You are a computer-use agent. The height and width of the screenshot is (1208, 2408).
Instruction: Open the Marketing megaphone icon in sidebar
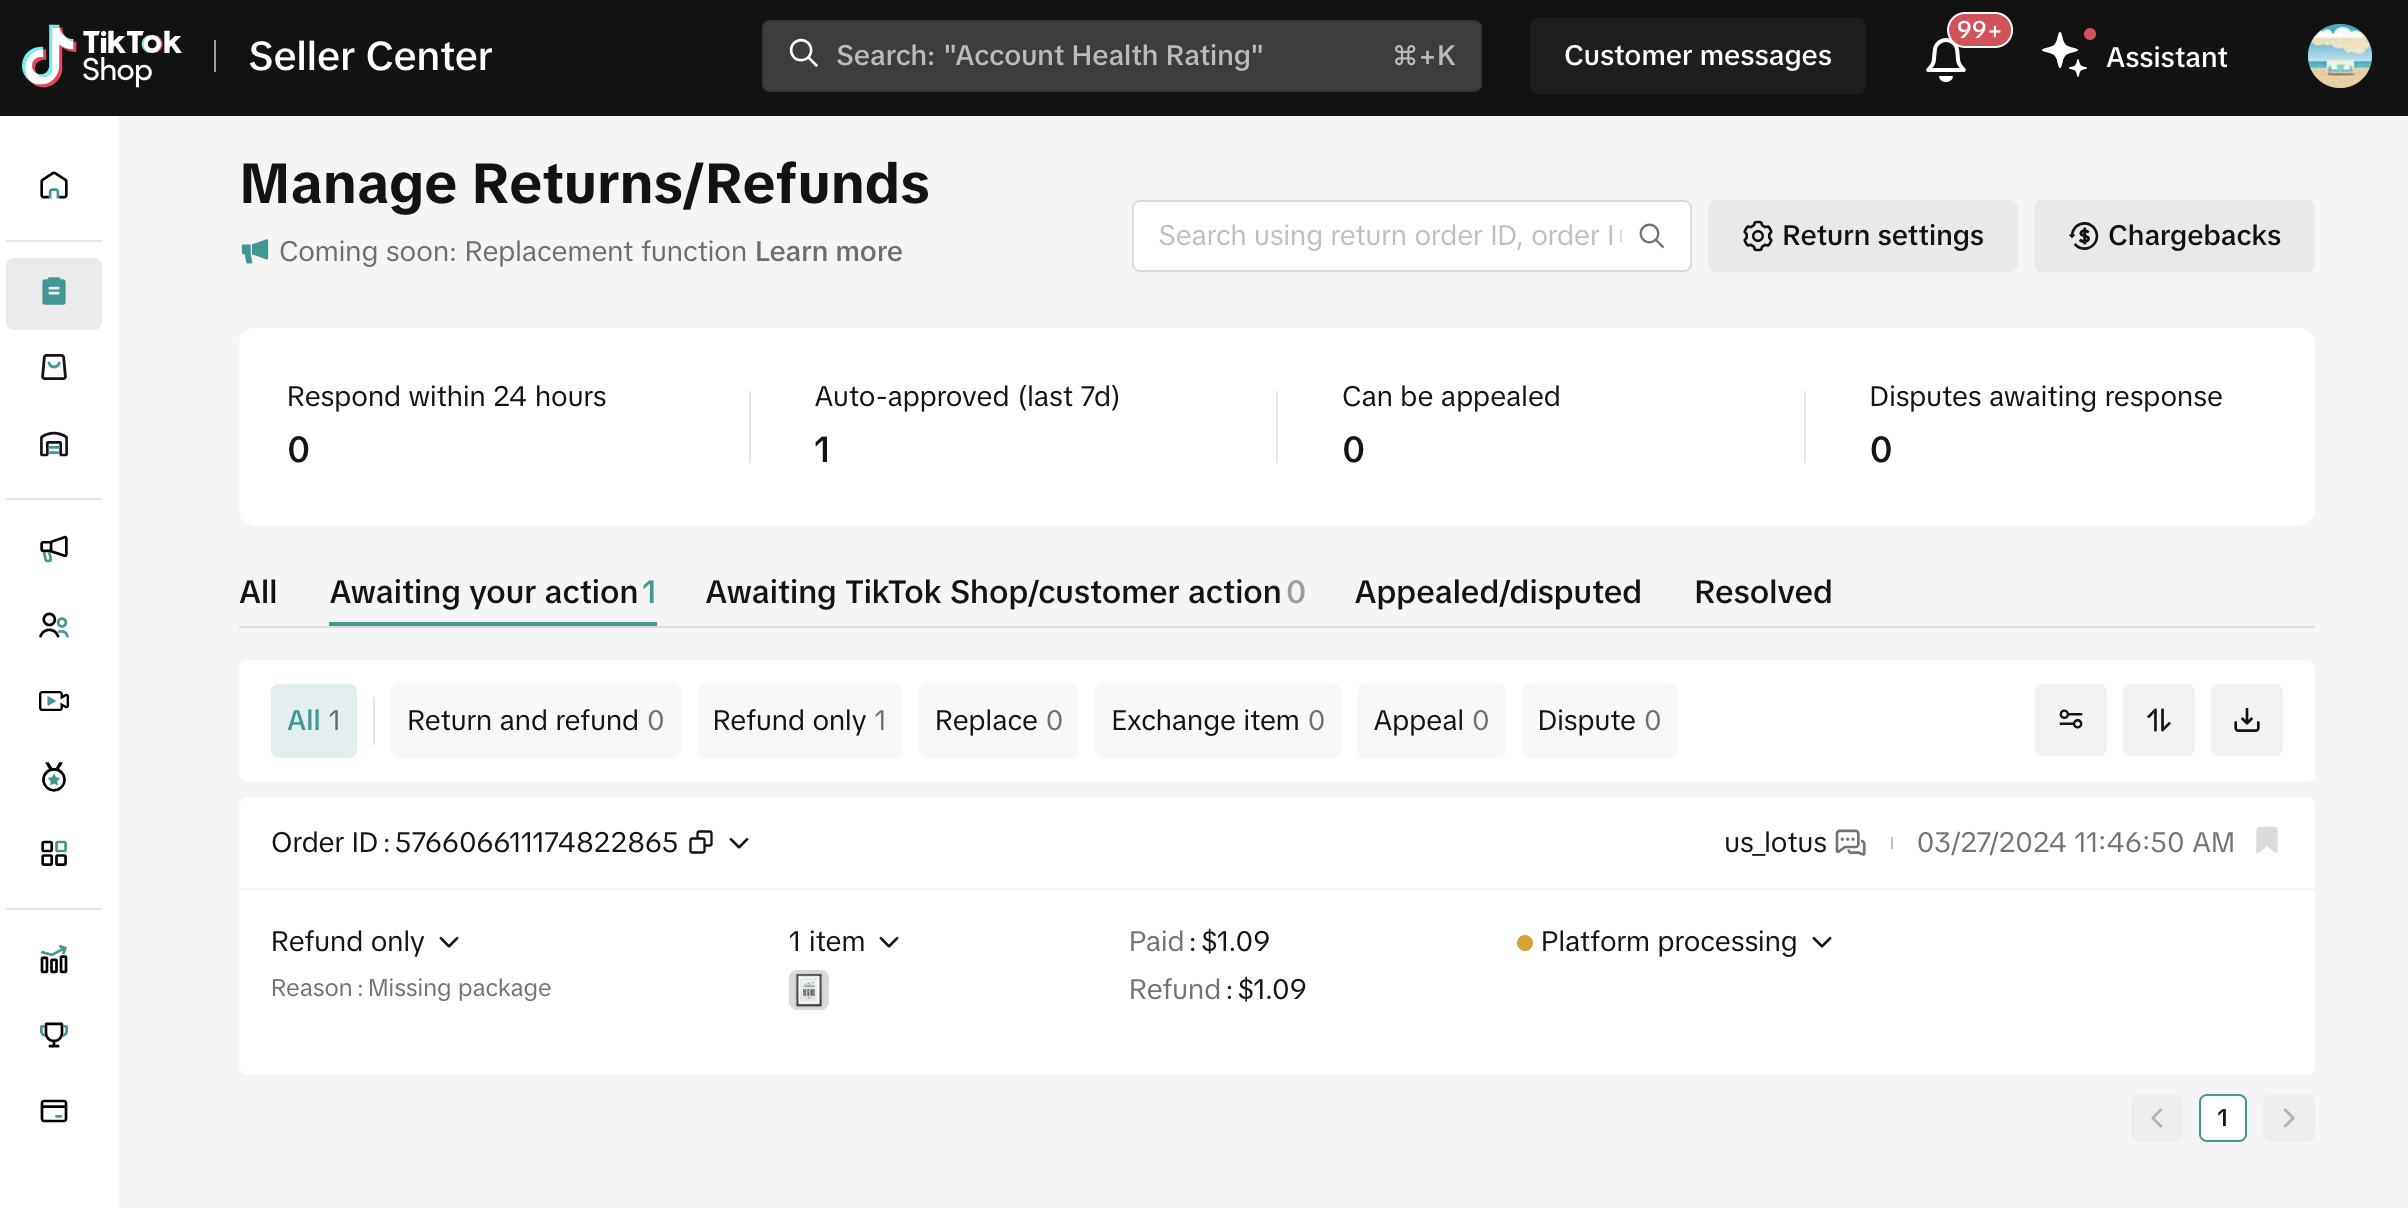(54, 548)
